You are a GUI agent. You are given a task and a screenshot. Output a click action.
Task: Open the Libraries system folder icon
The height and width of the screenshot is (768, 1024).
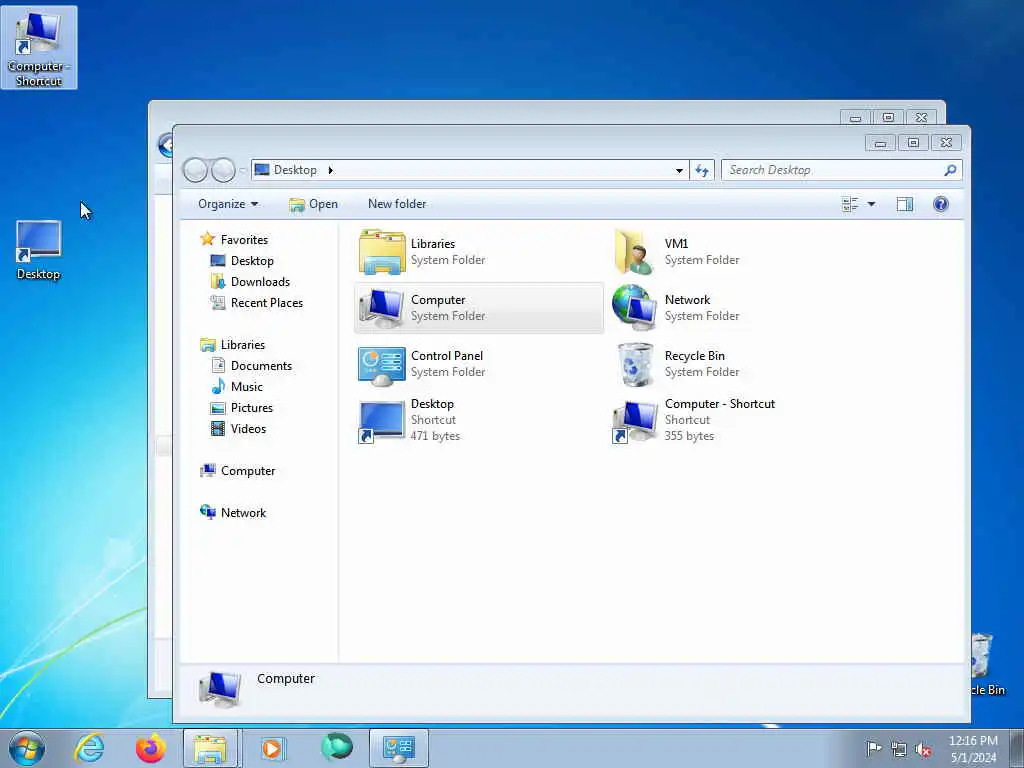382,252
